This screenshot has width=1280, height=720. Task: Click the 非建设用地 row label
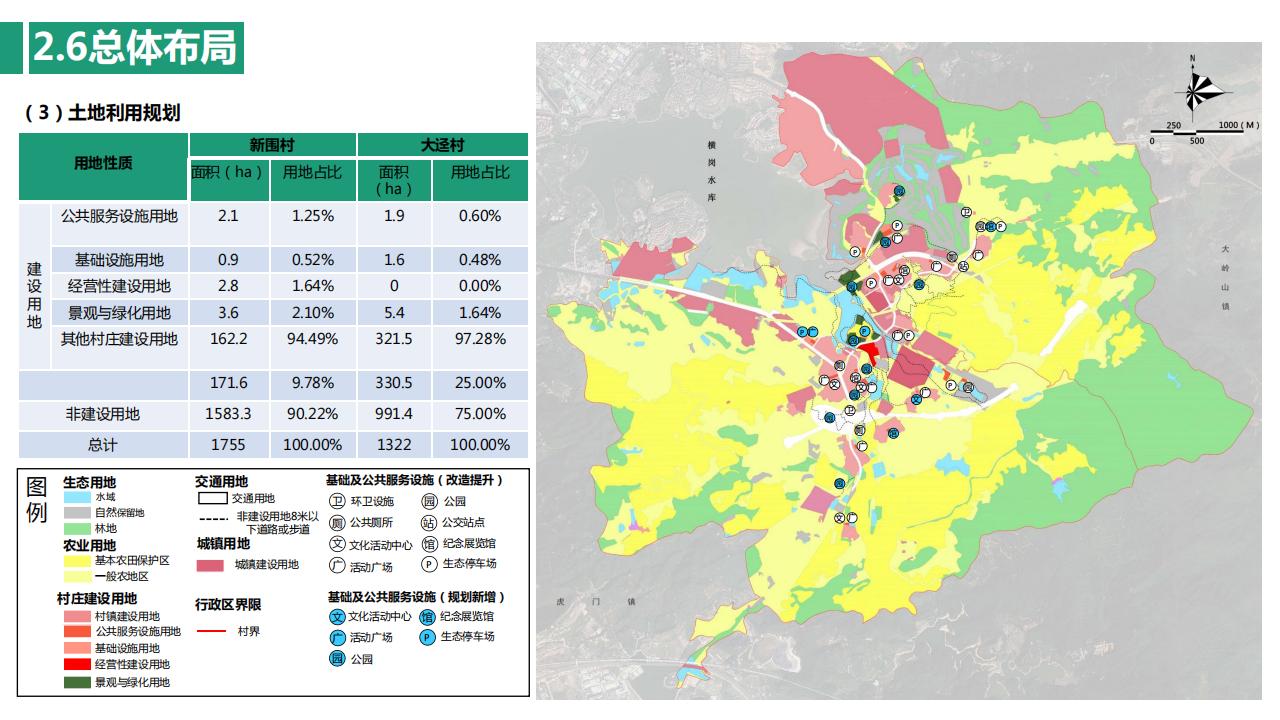(103, 414)
